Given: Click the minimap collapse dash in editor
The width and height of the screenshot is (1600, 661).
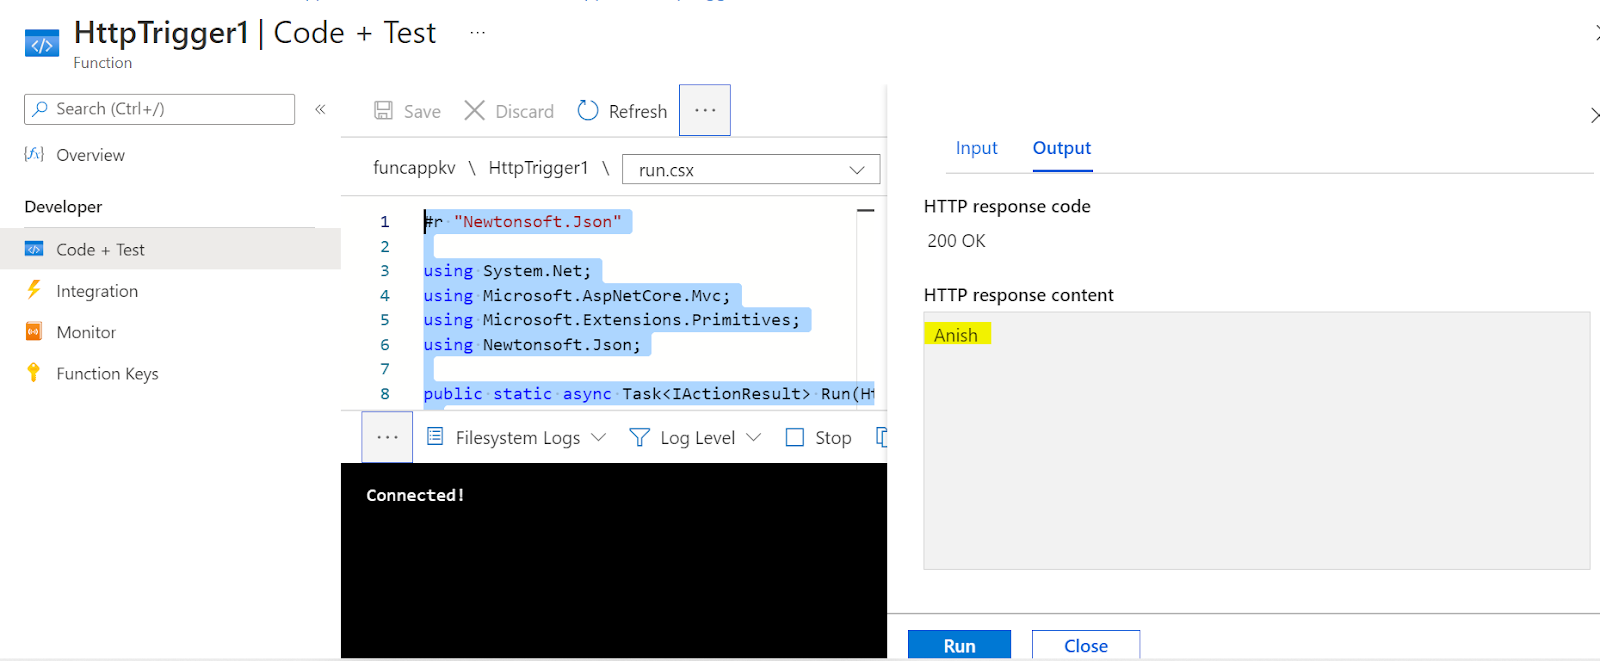Looking at the screenshot, I should 866,210.
